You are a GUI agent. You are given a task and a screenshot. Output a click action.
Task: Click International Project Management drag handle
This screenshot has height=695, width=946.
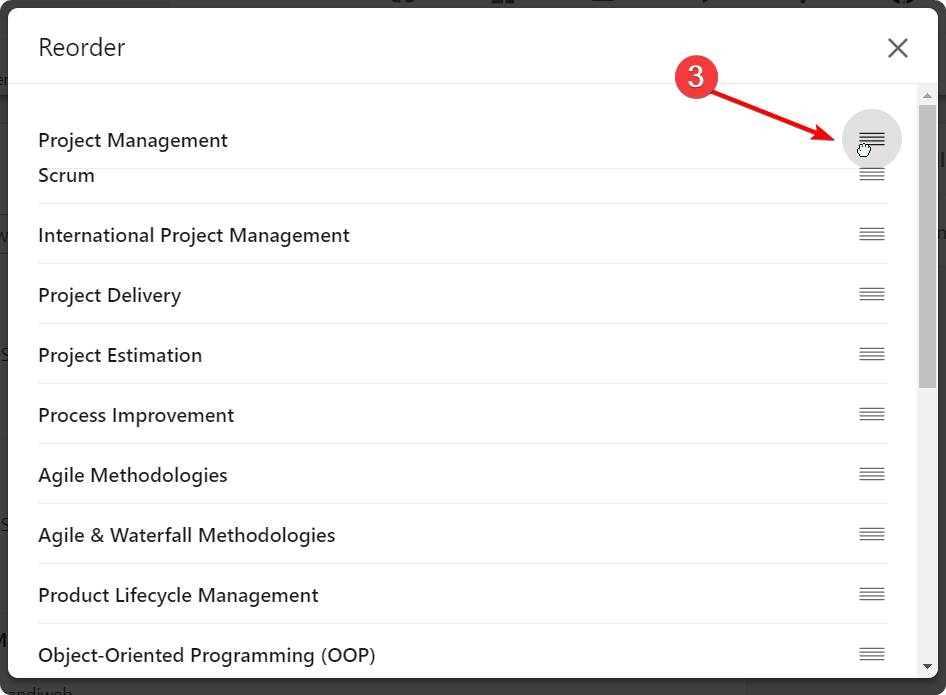click(x=872, y=235)
